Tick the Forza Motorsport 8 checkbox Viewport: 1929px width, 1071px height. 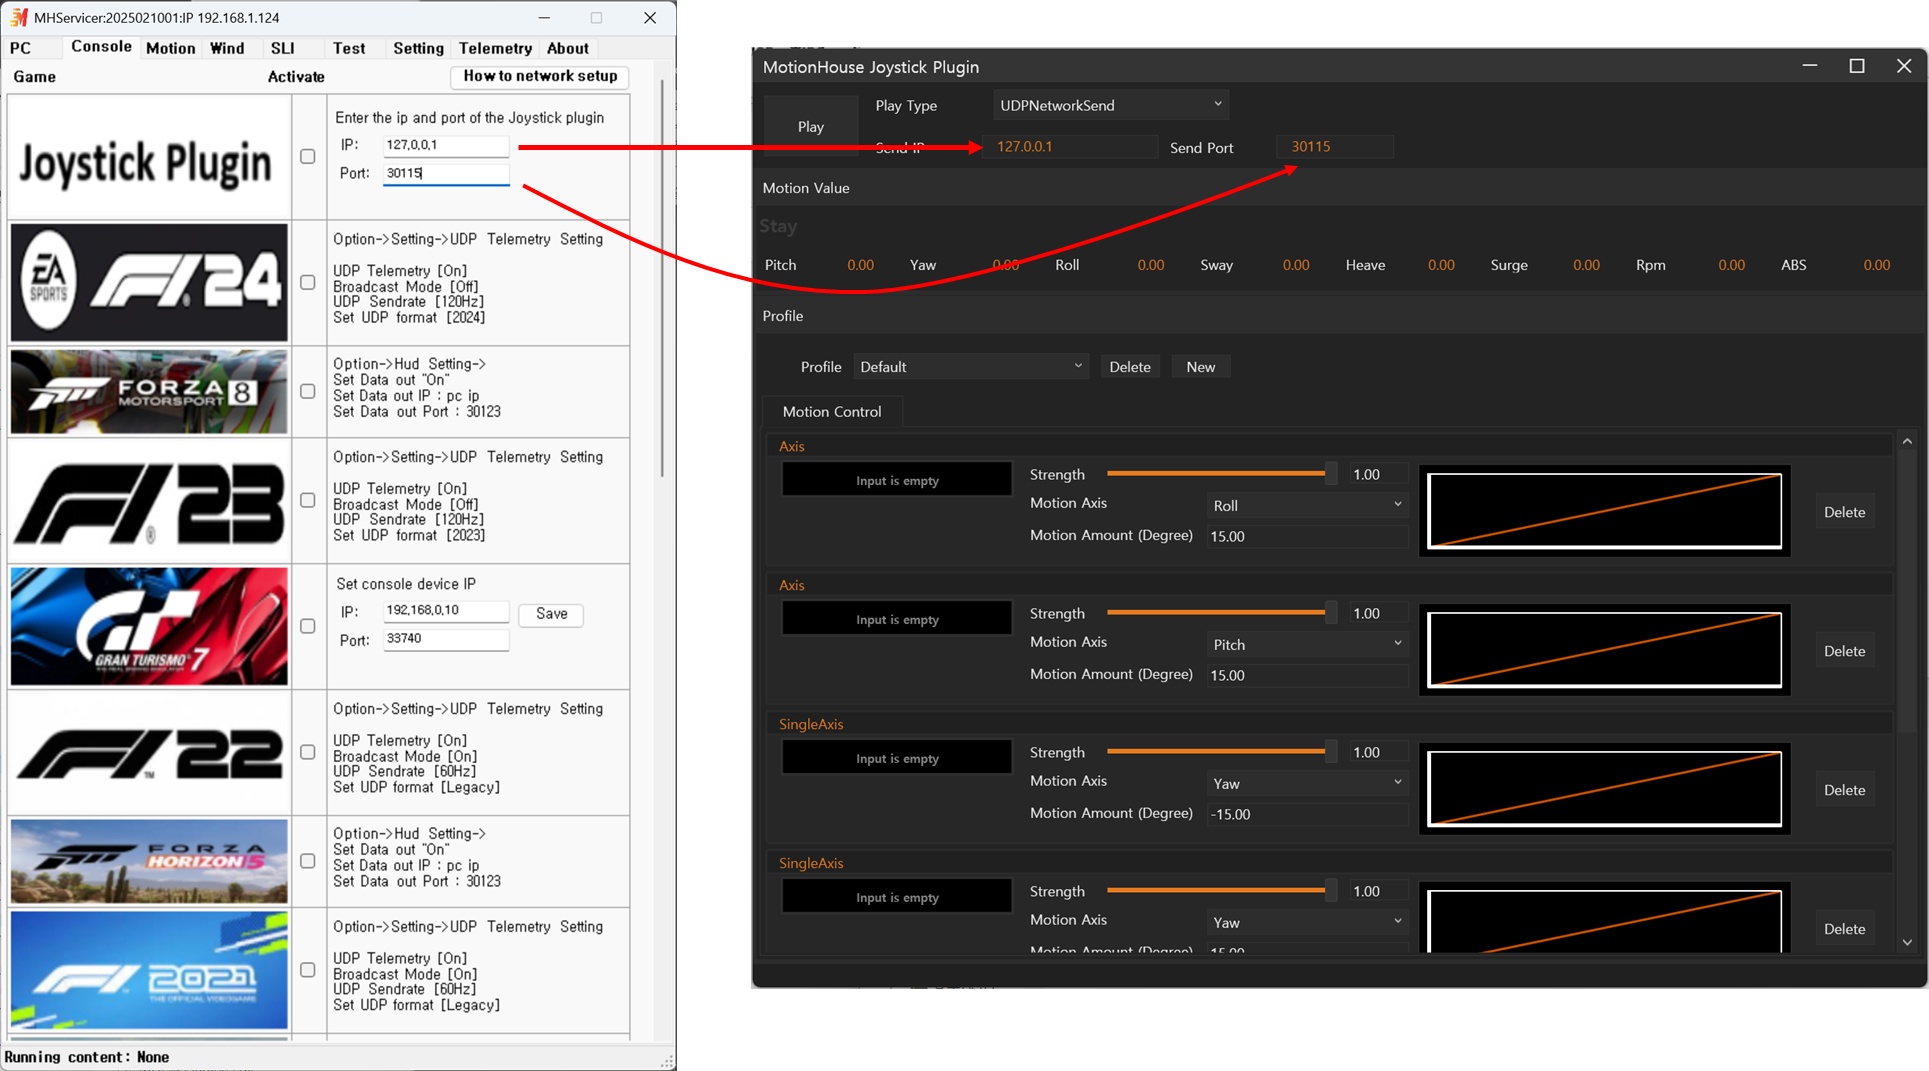[x=308, y=392]
